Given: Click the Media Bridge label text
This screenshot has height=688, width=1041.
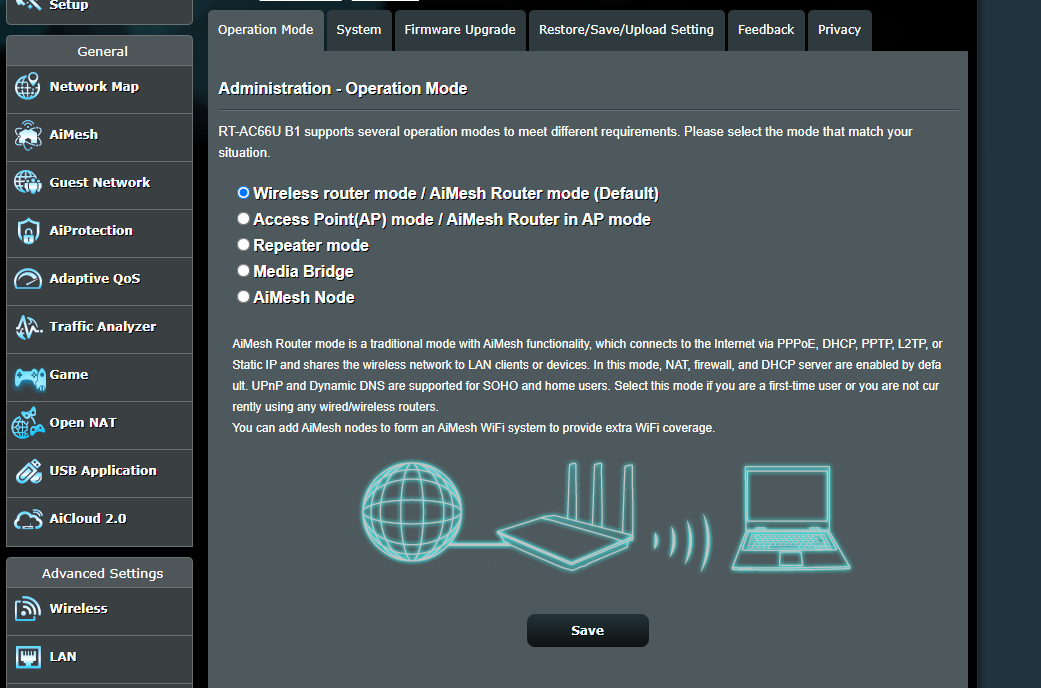Looking at the screenshot, I should [x=303, y=271].
